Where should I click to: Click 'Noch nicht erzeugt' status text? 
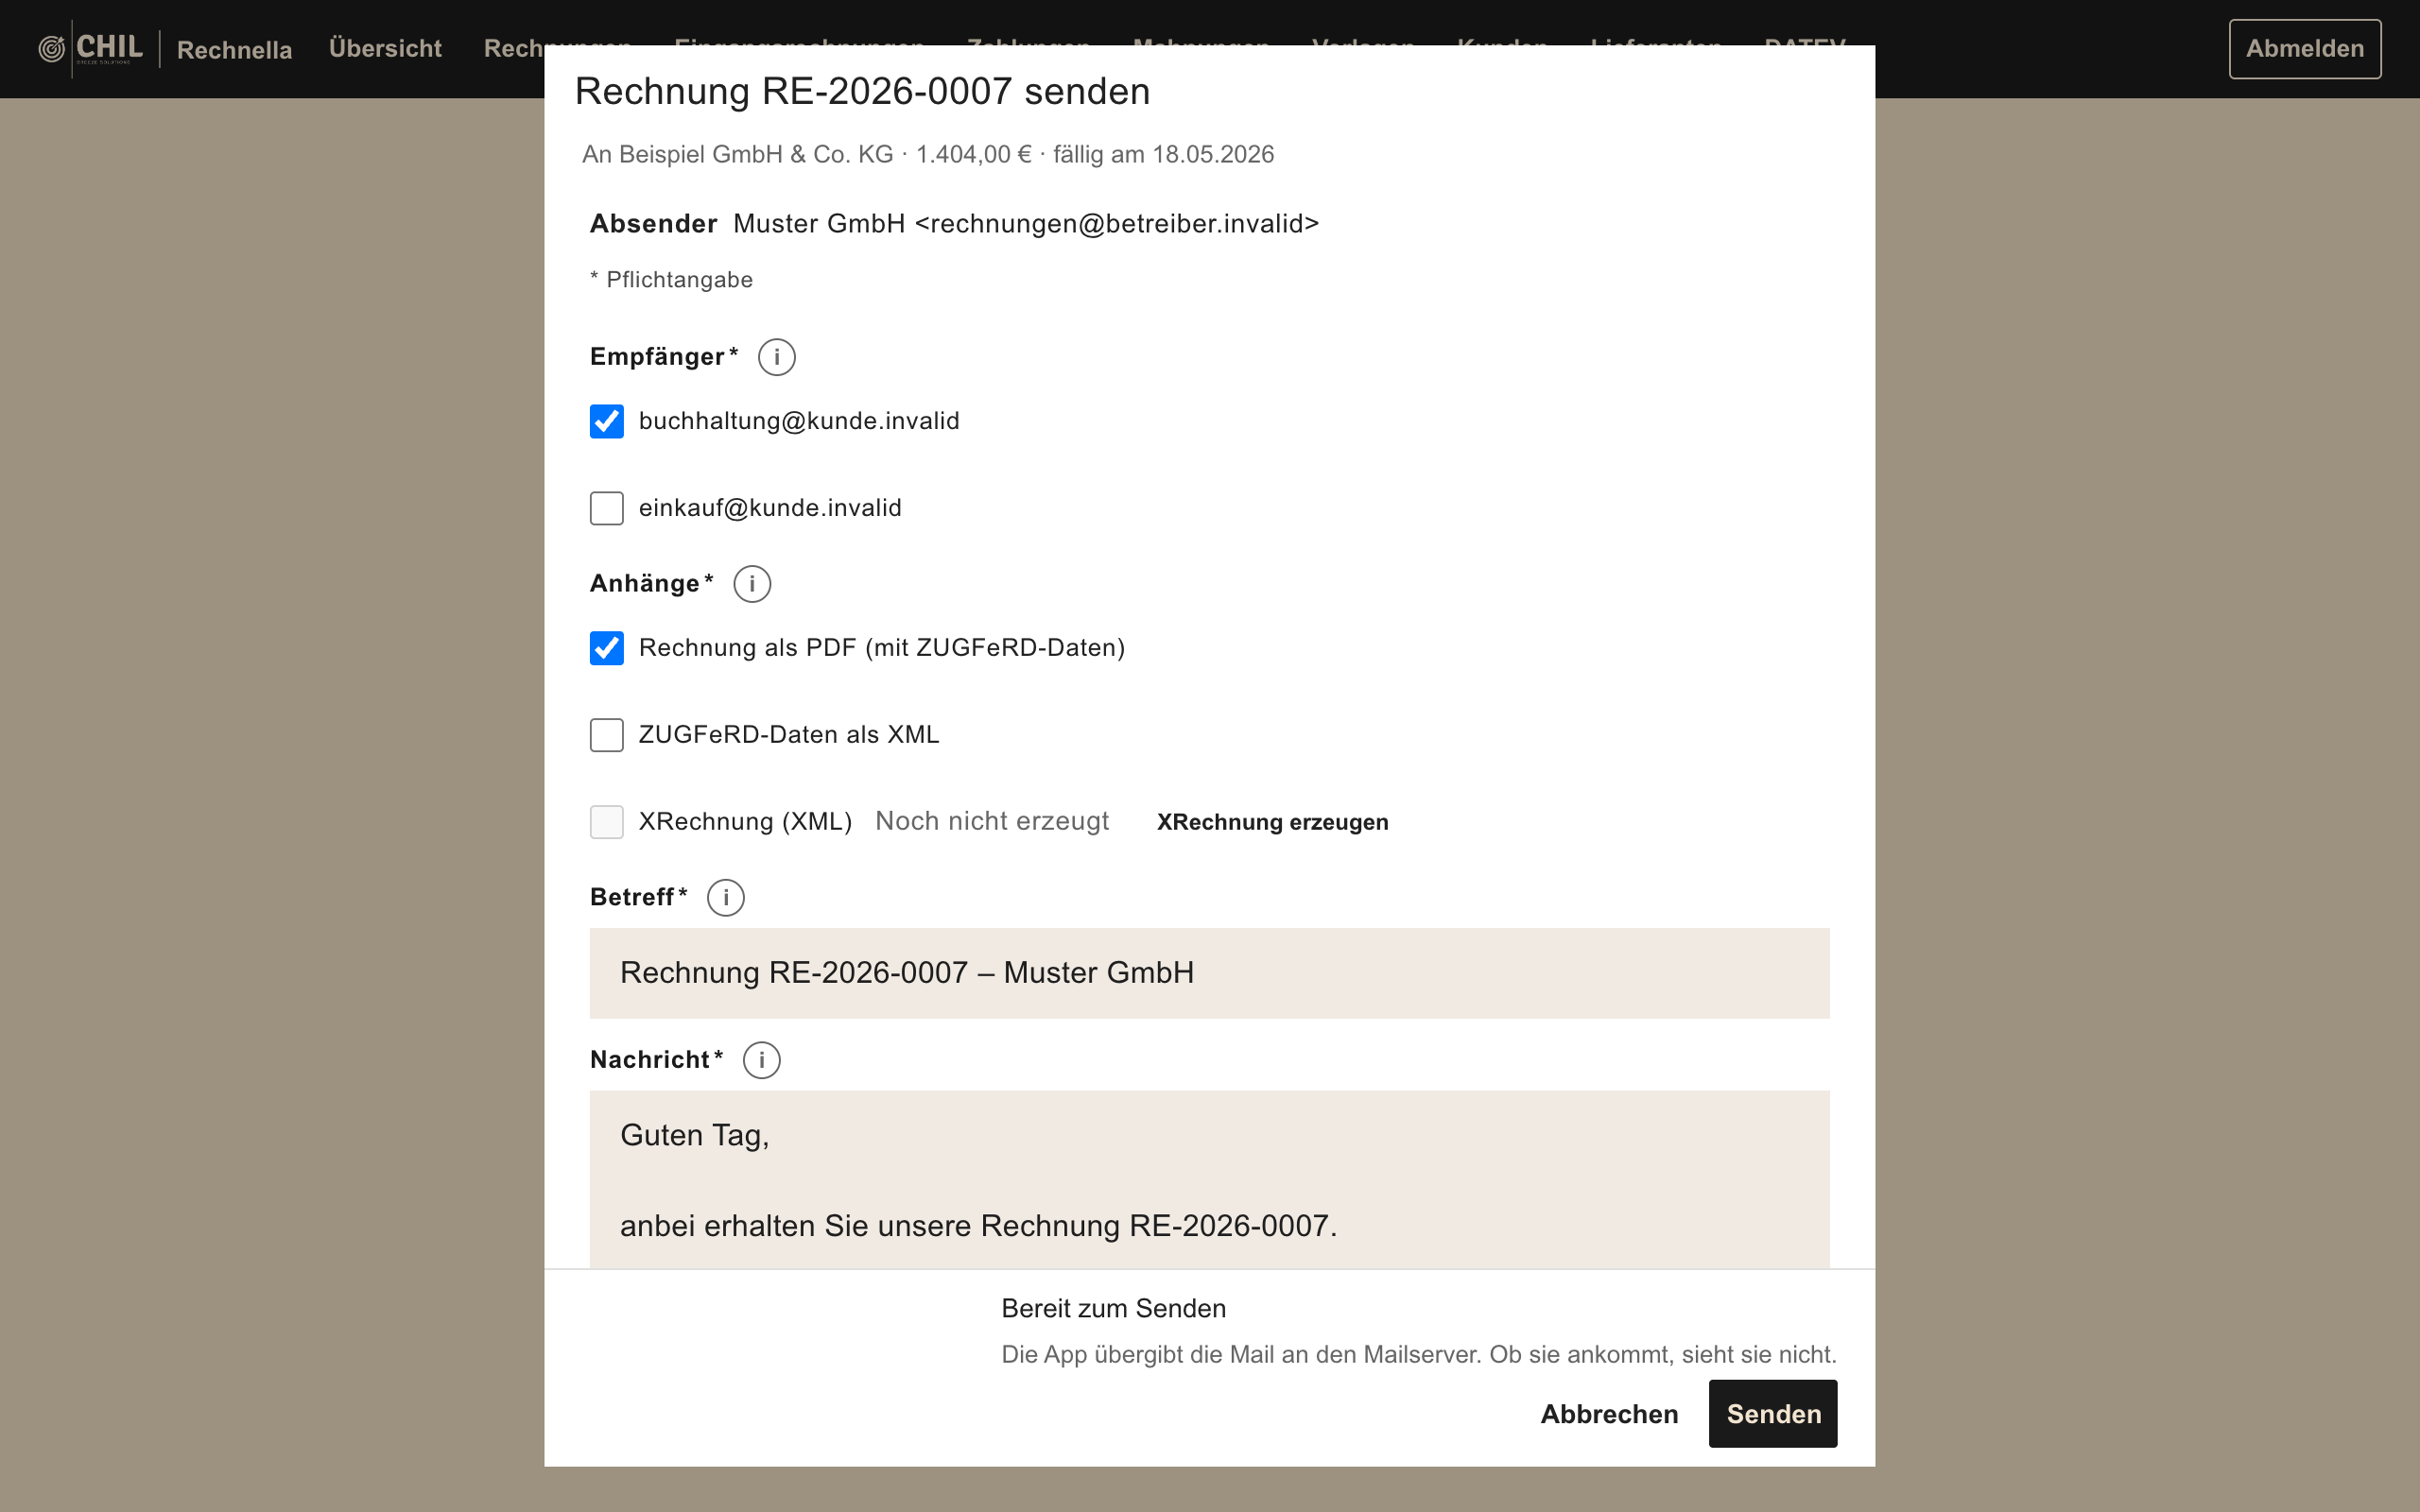point(992,821)
